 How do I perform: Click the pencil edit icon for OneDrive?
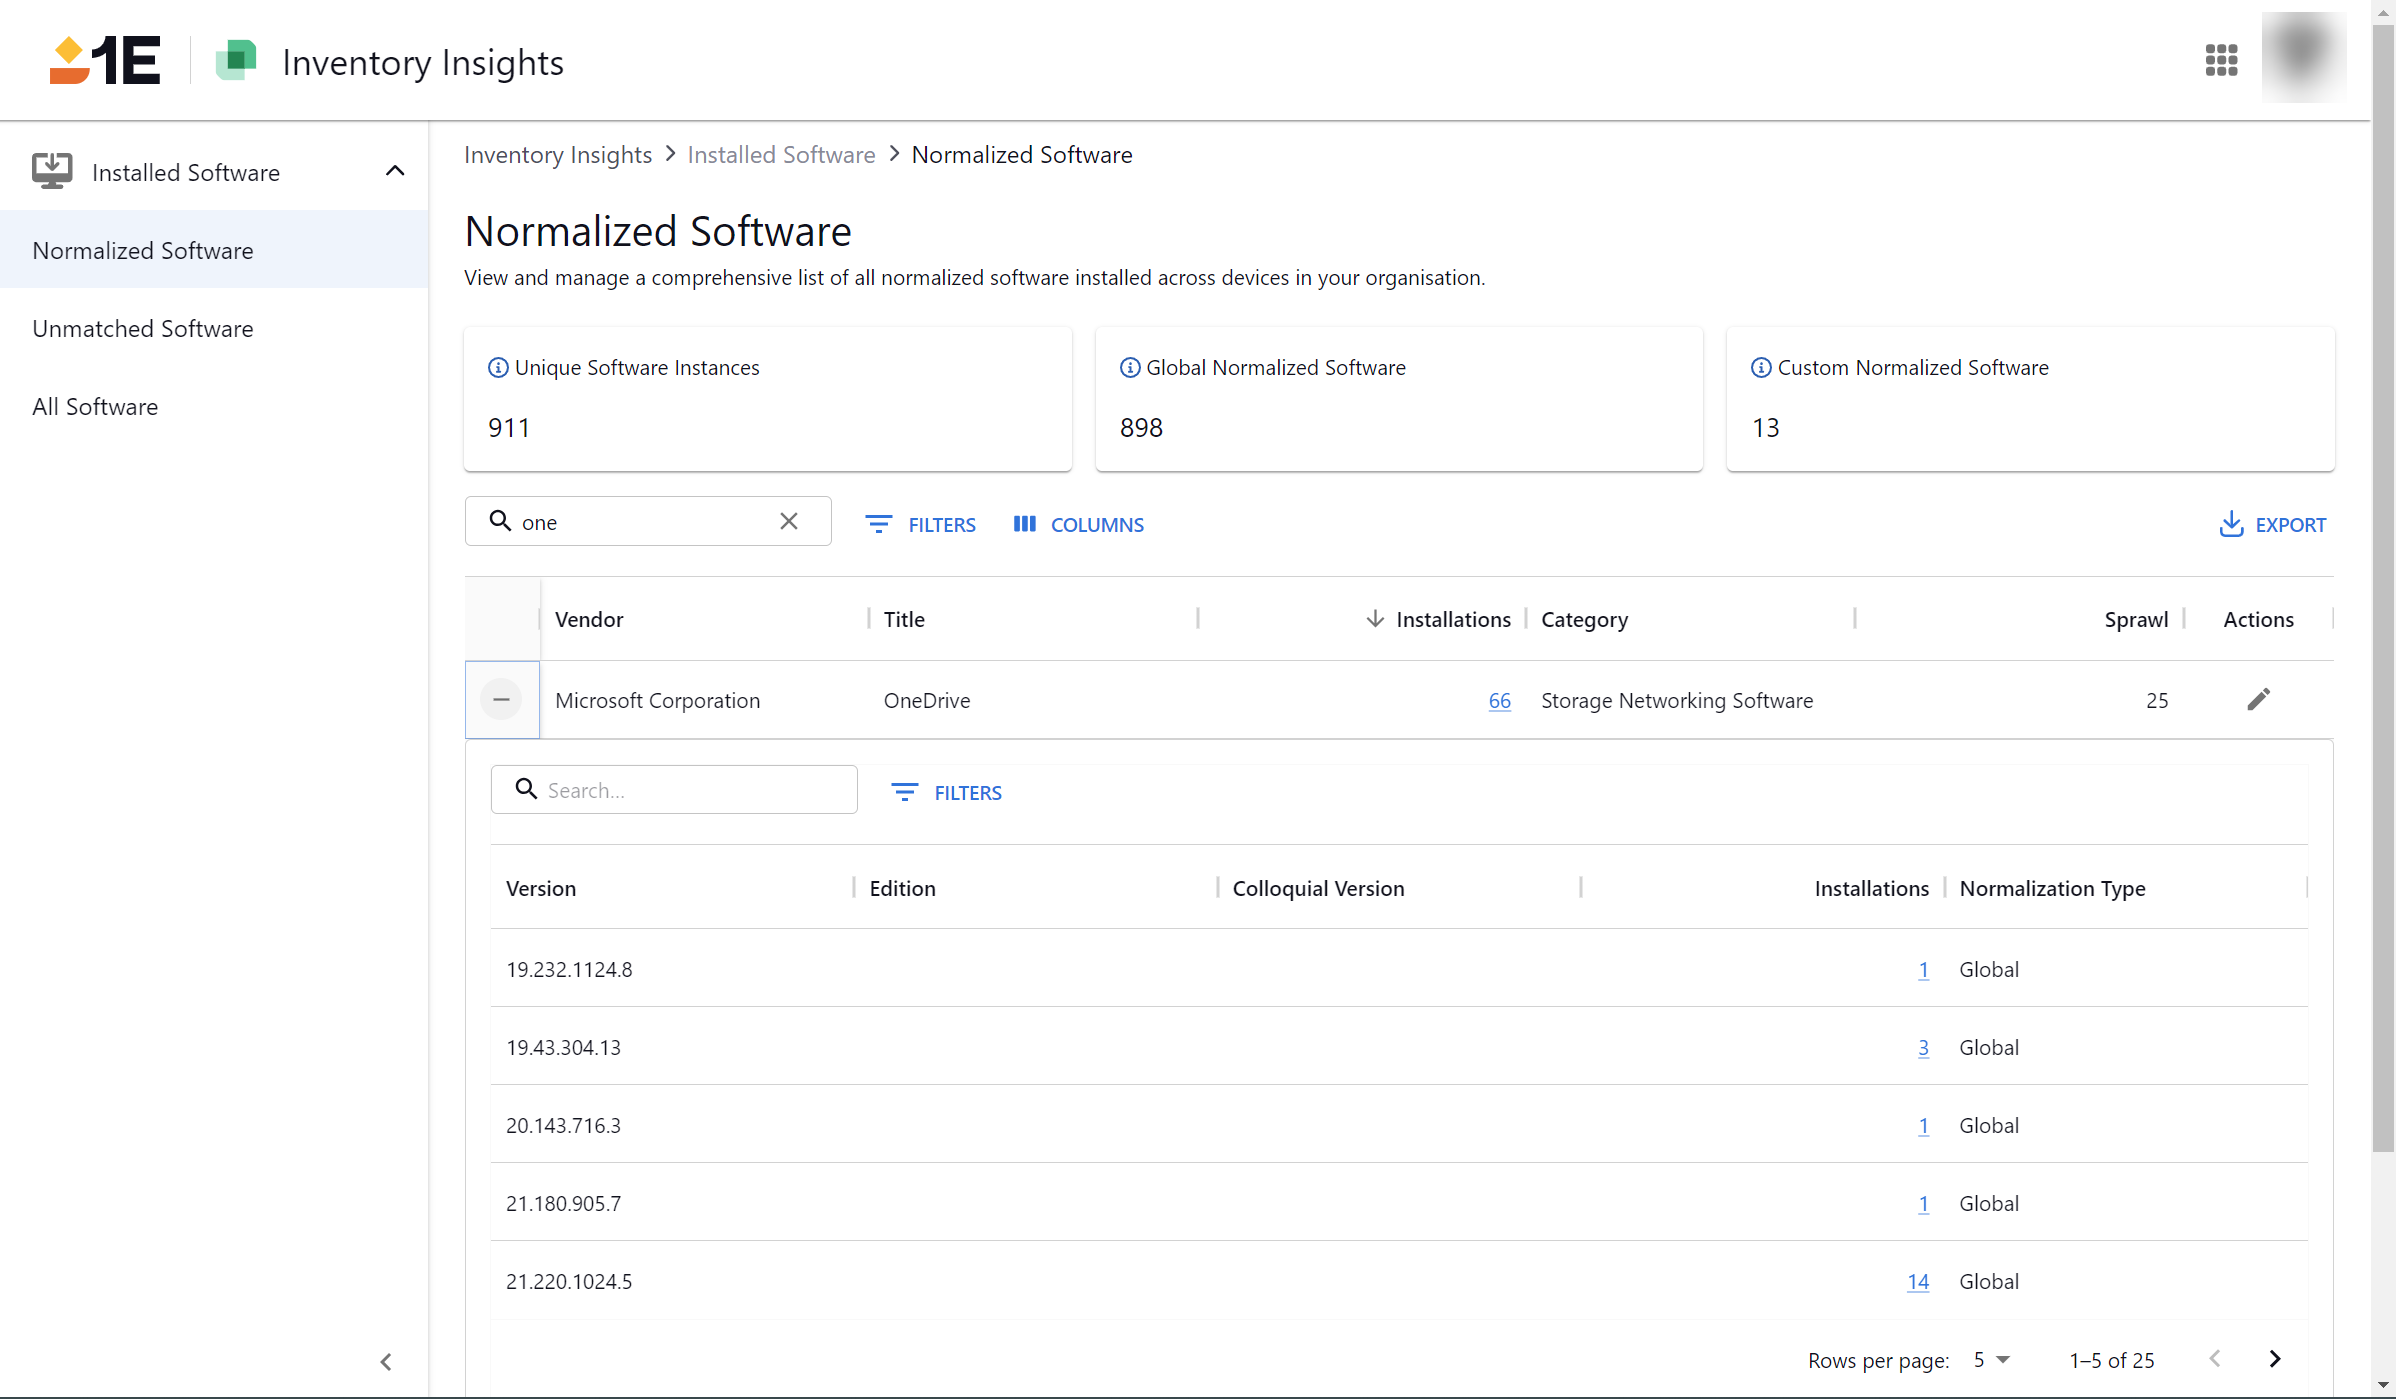2258,699
